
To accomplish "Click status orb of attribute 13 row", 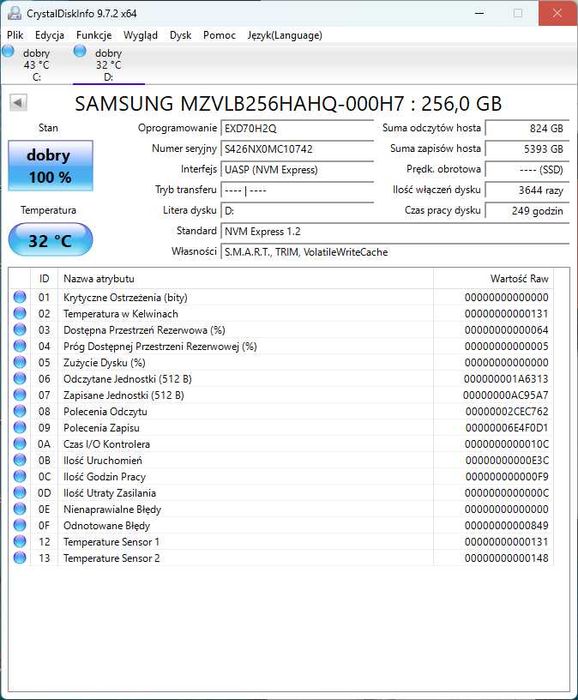I will [x=20, y=558].
